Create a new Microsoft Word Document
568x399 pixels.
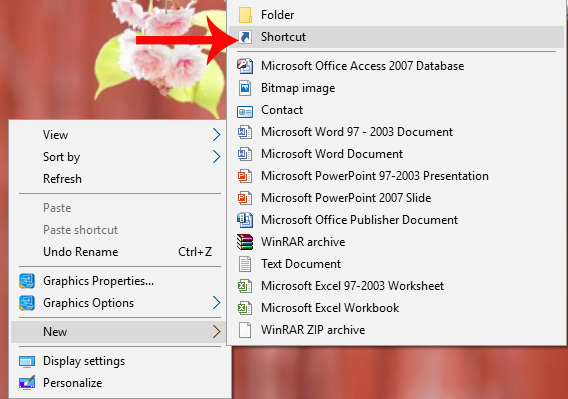point(396,154)
